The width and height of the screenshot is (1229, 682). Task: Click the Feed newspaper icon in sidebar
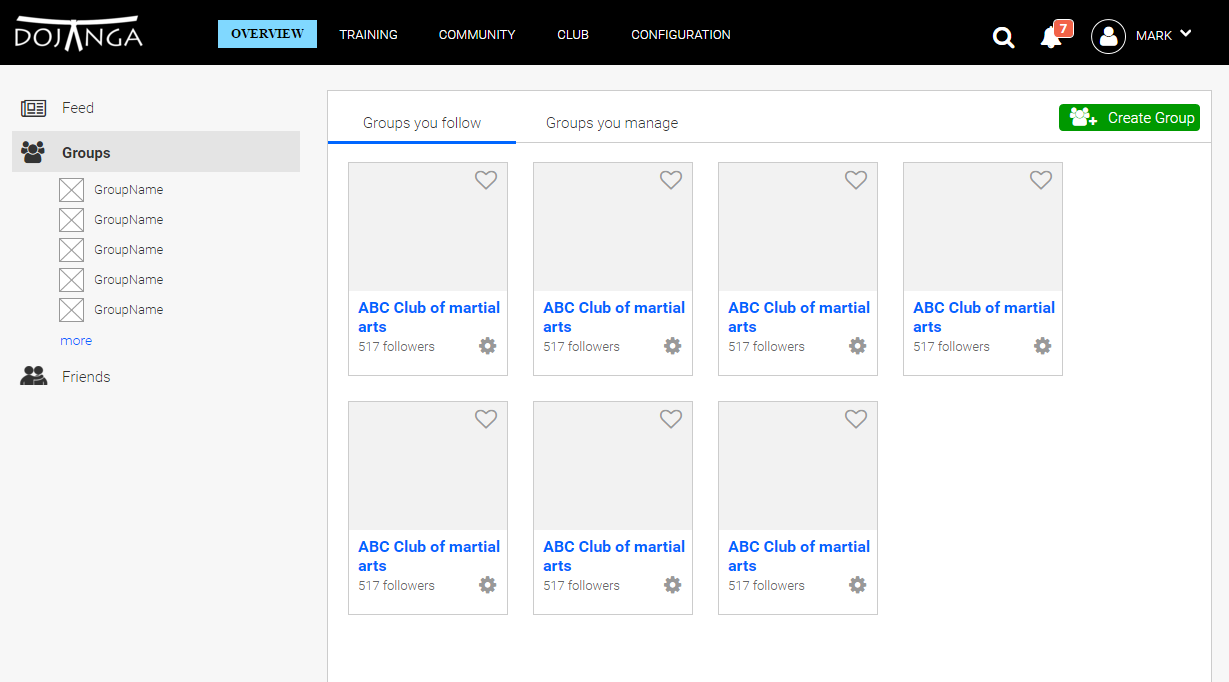tap(34, 108)
